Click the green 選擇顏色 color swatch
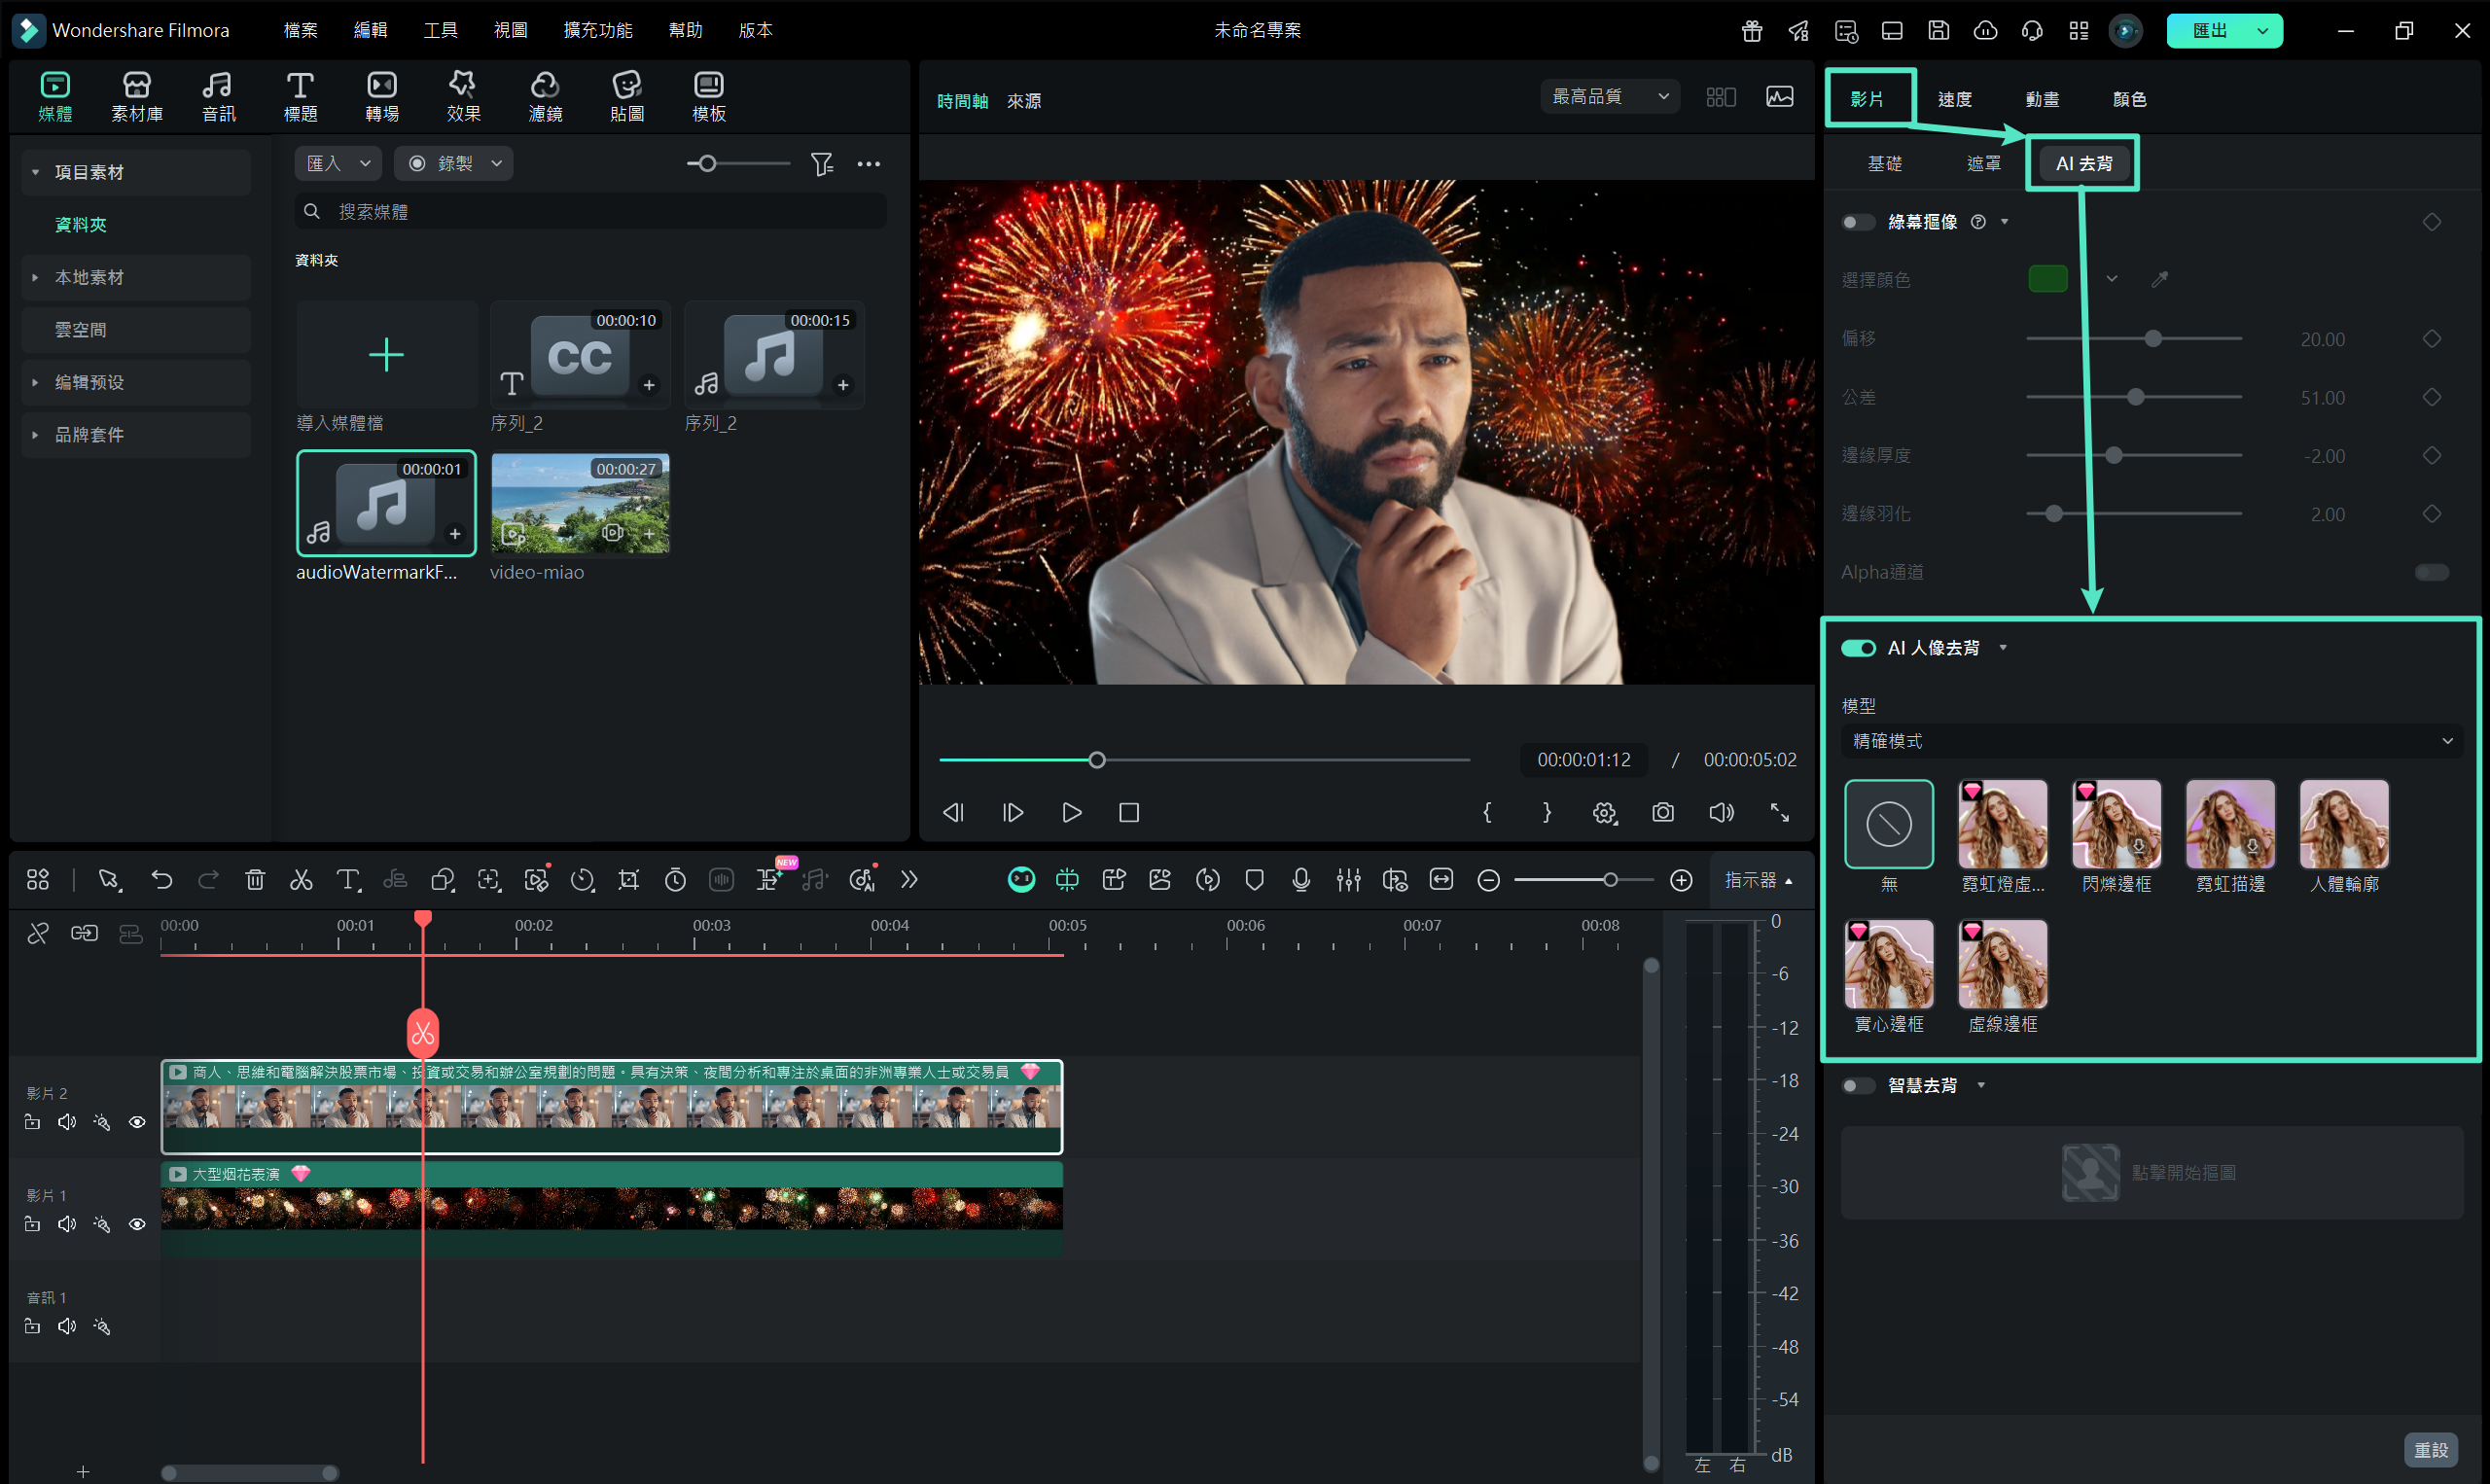2490x1484 pixels. [x=2047, y=279]
